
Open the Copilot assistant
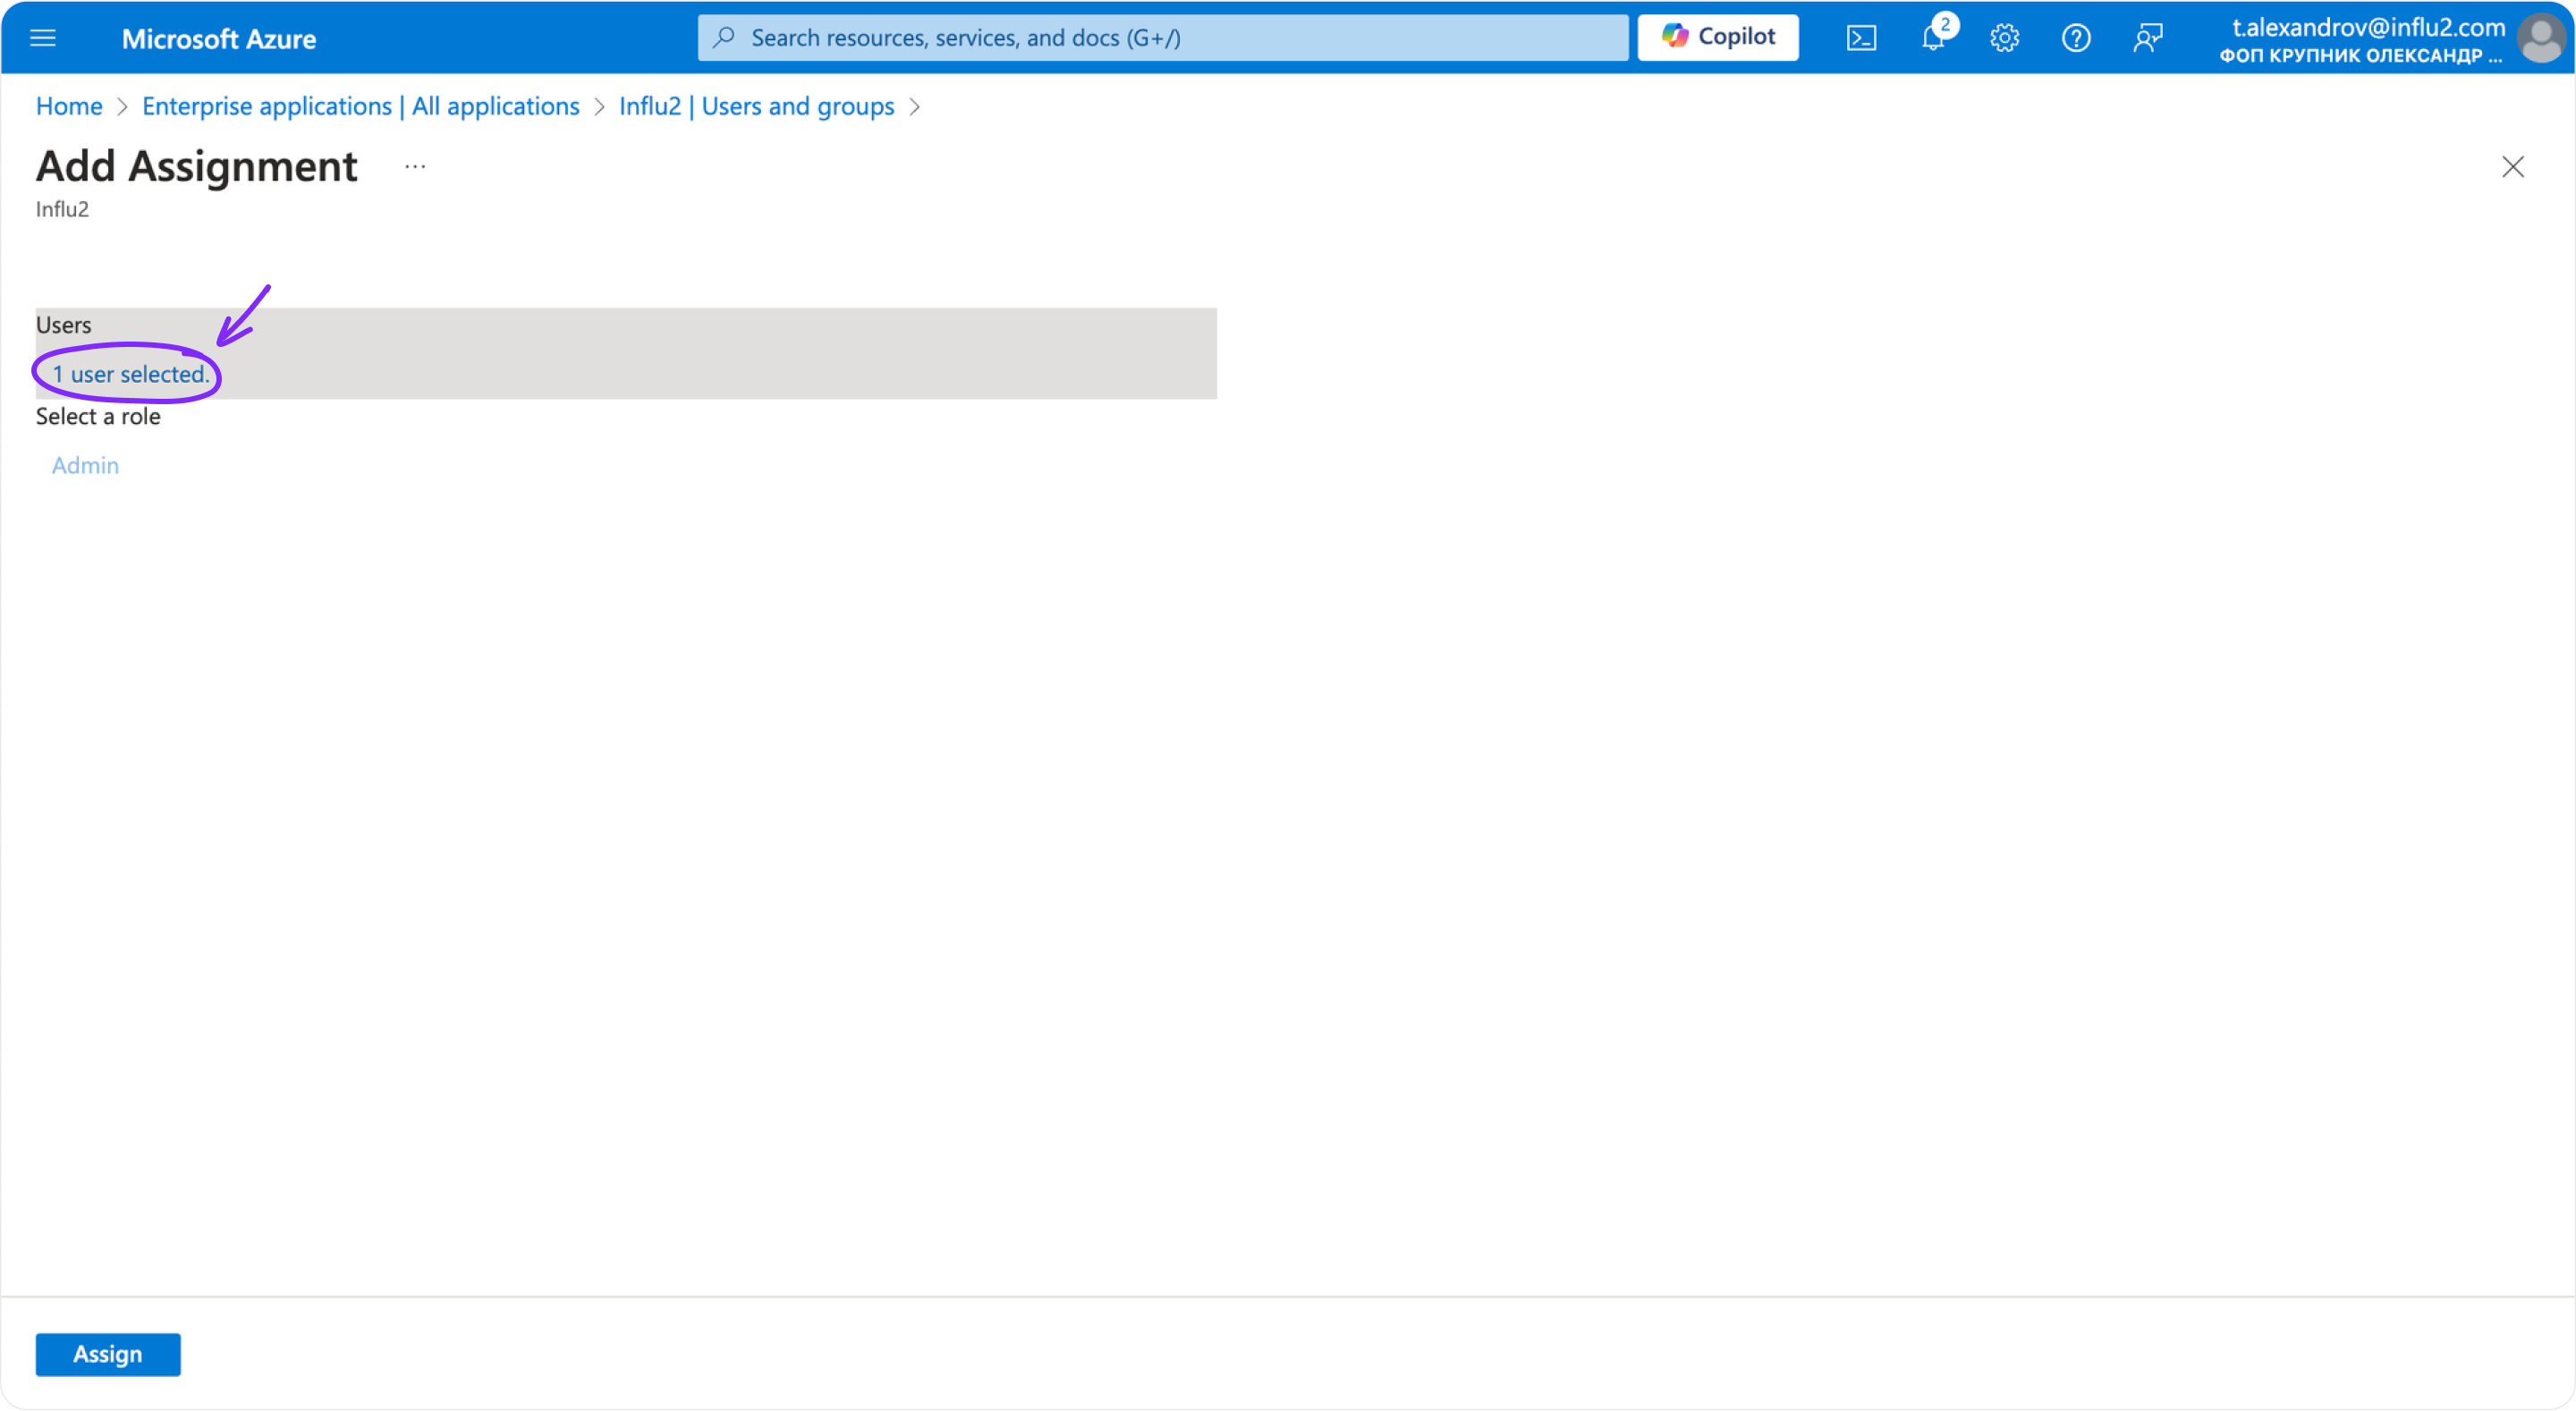1717,37
